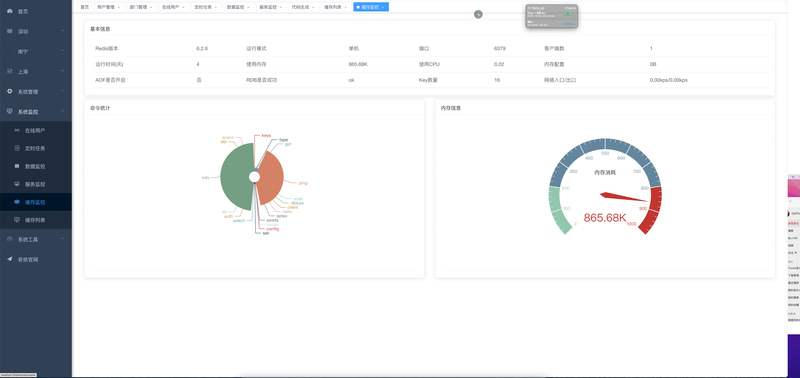Click the 'keys' pie chart label
Screen dimensions: 800x378
click(x=266, y=136)
